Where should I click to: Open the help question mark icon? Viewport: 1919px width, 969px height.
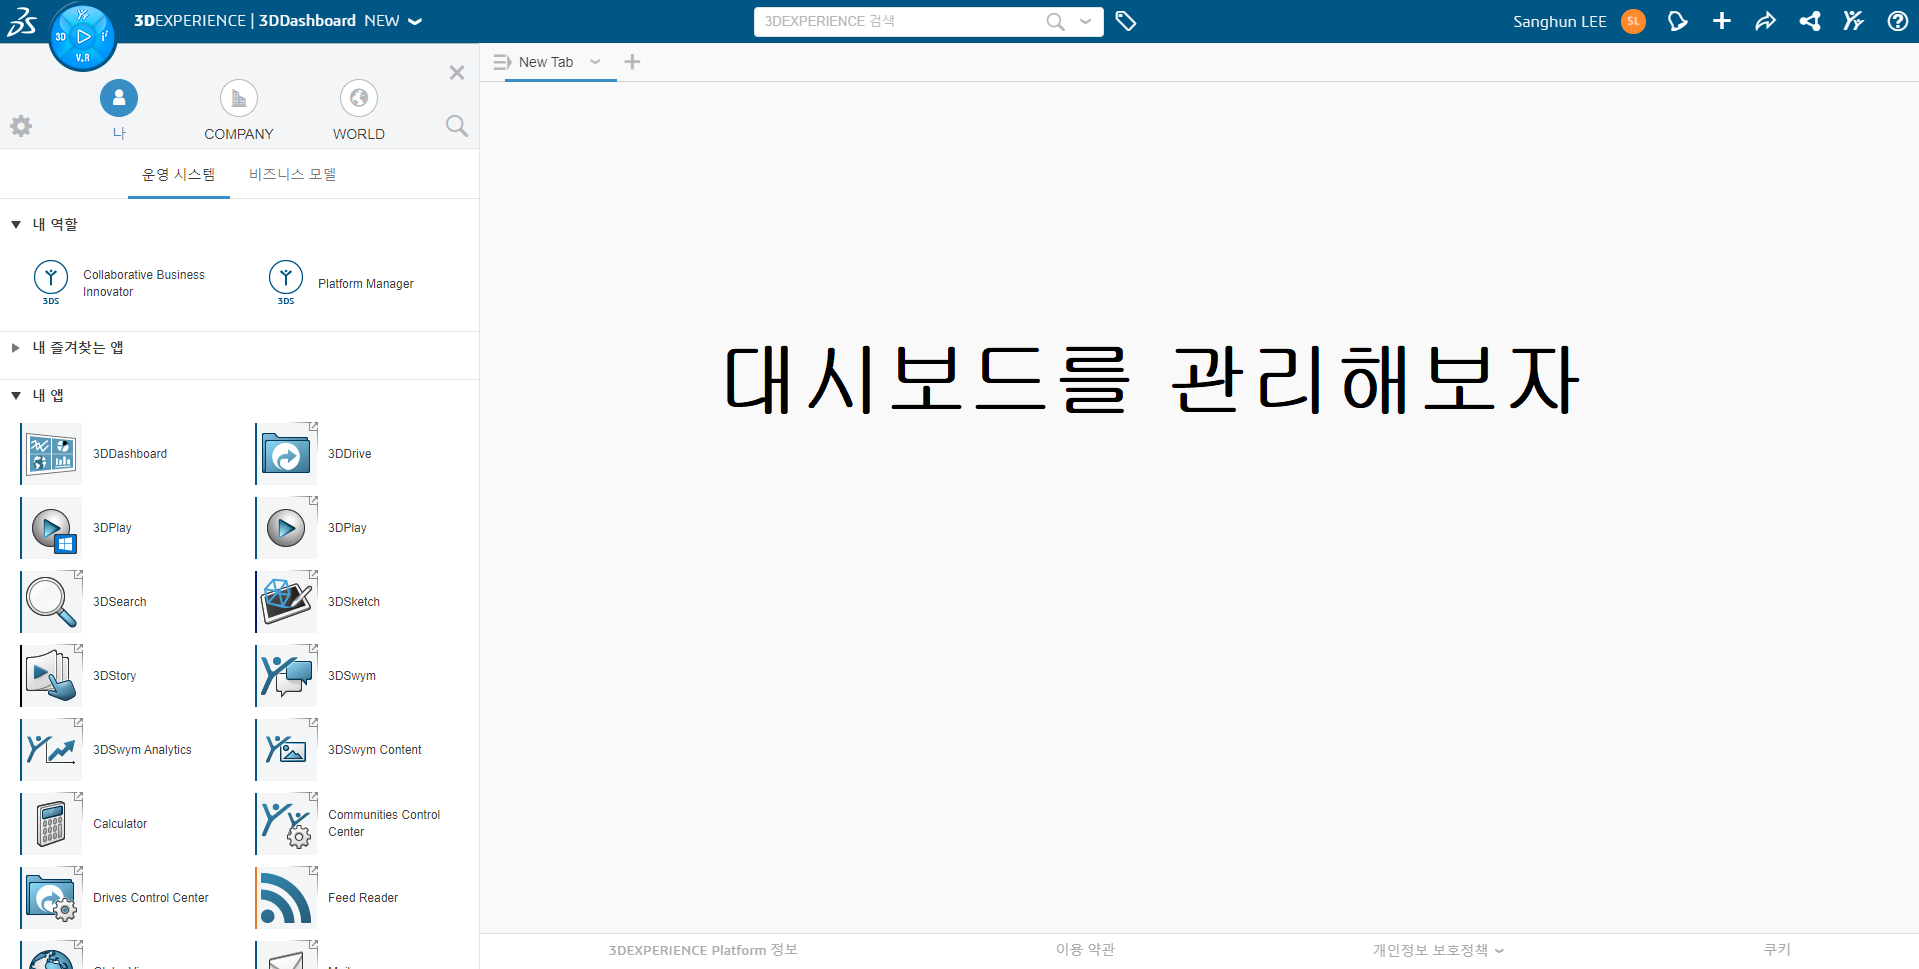click(1898, 21)
